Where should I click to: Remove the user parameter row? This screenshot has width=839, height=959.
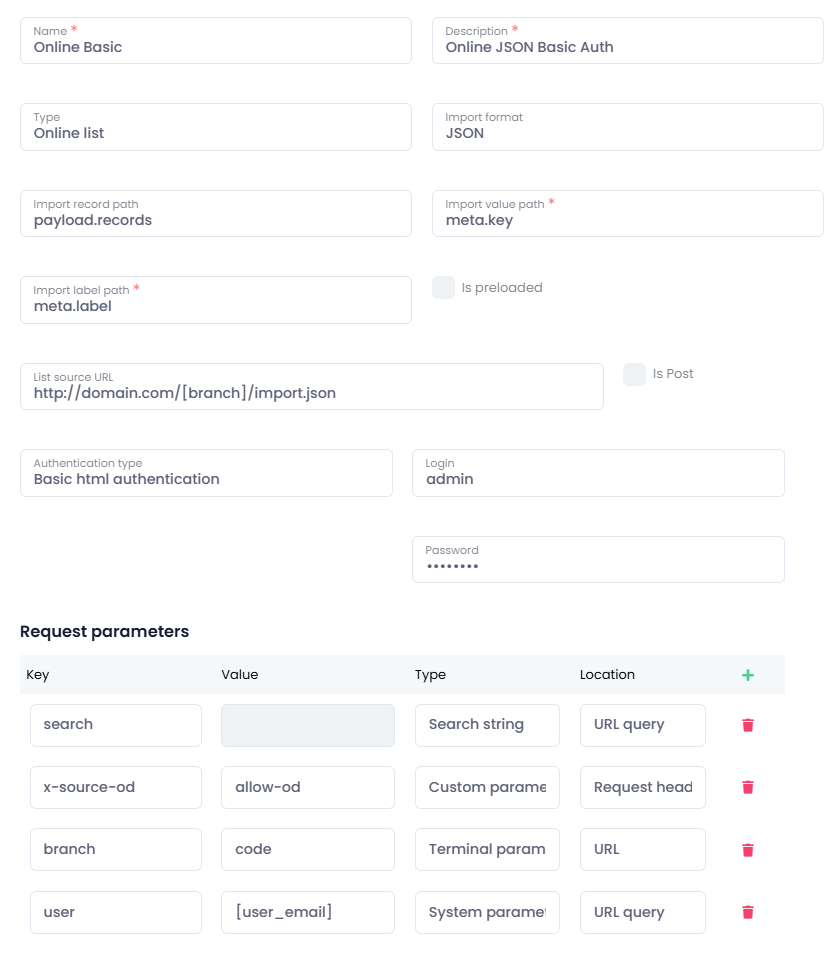pos(748,912)
